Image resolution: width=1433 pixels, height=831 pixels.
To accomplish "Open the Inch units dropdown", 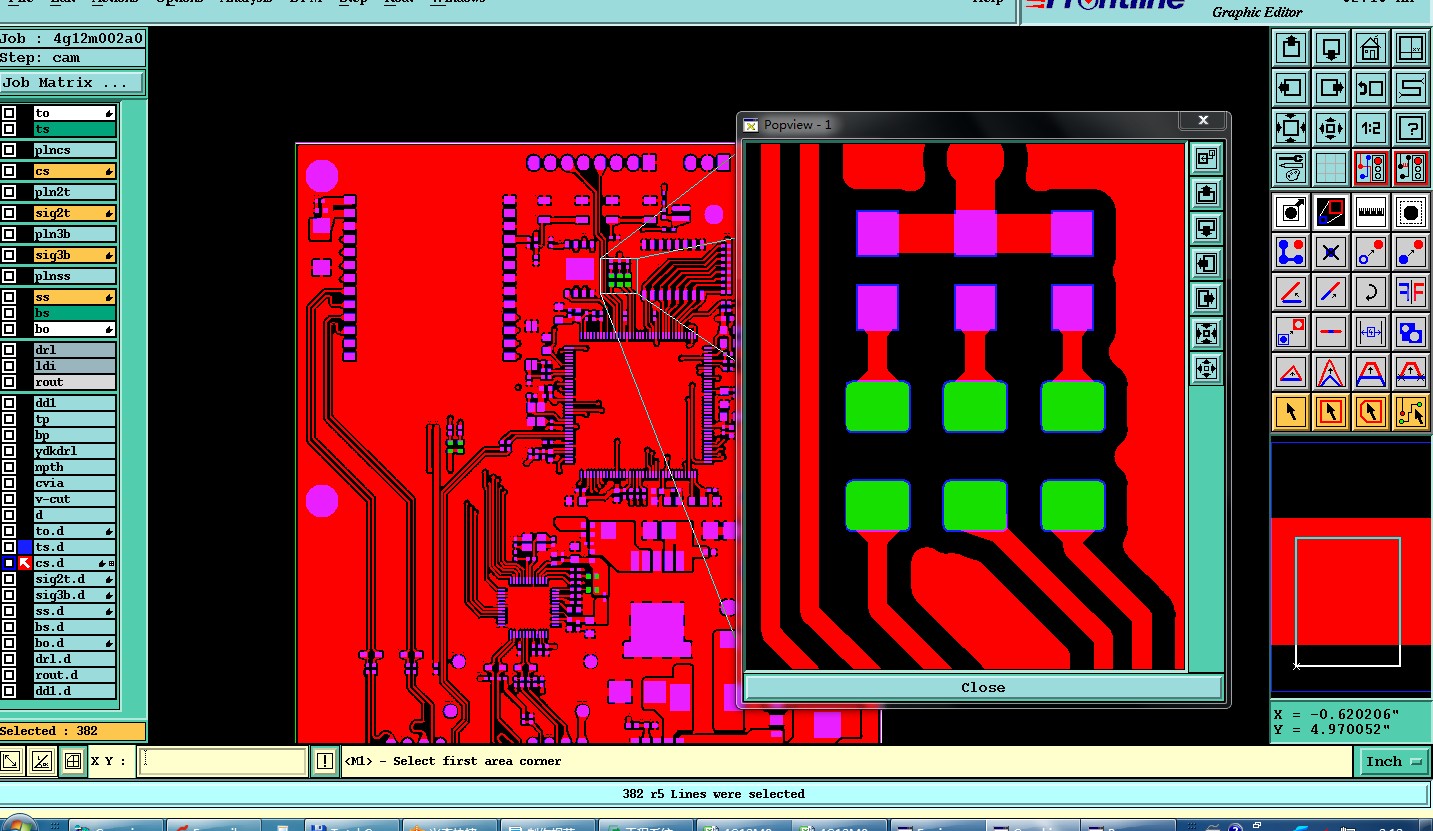I will tap(1393, 761).
